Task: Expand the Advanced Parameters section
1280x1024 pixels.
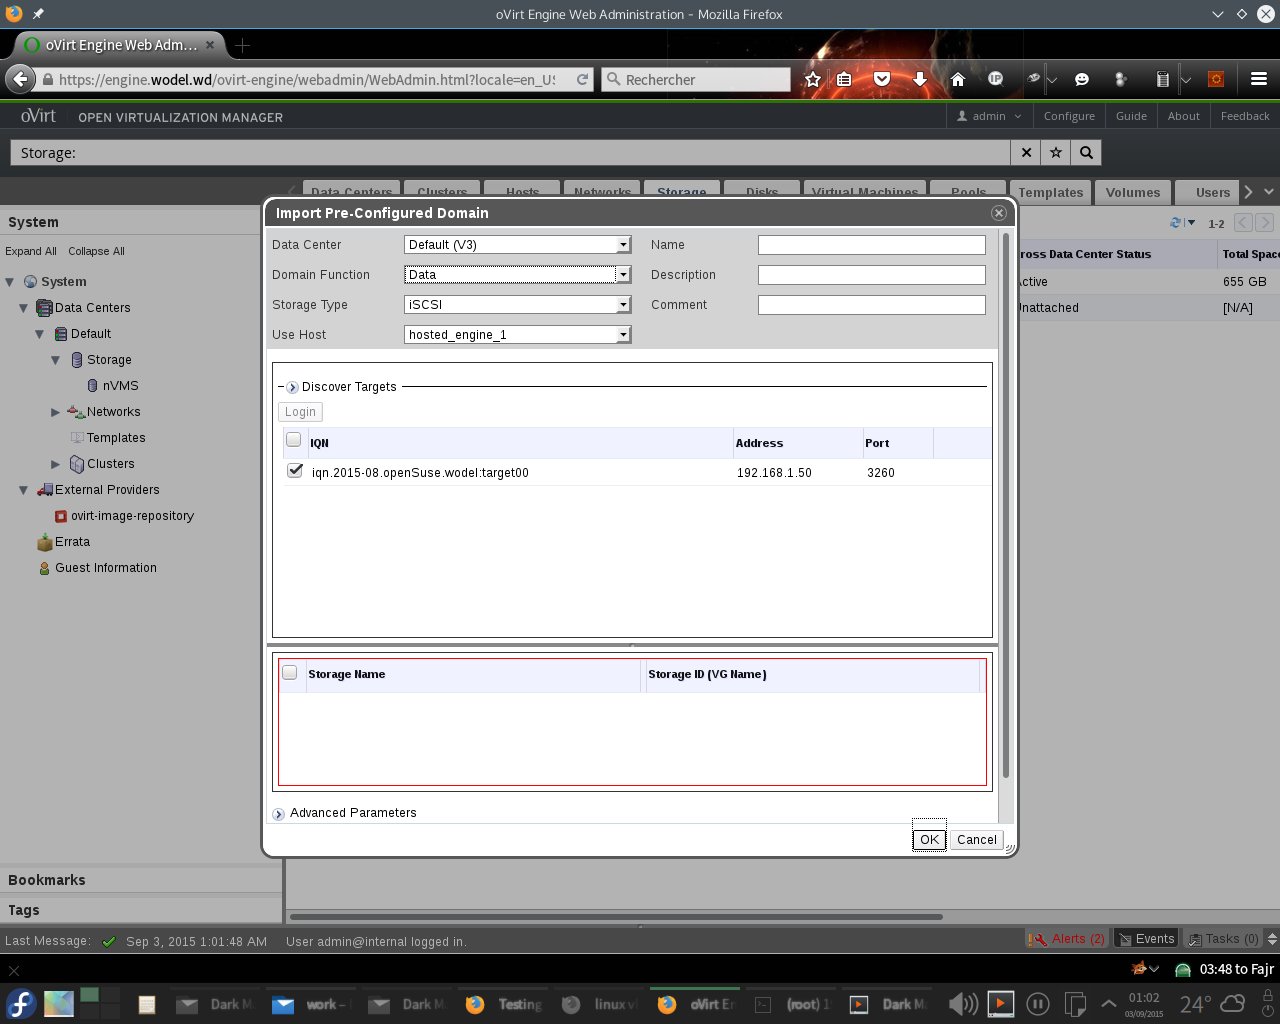Action: (279, 814)
